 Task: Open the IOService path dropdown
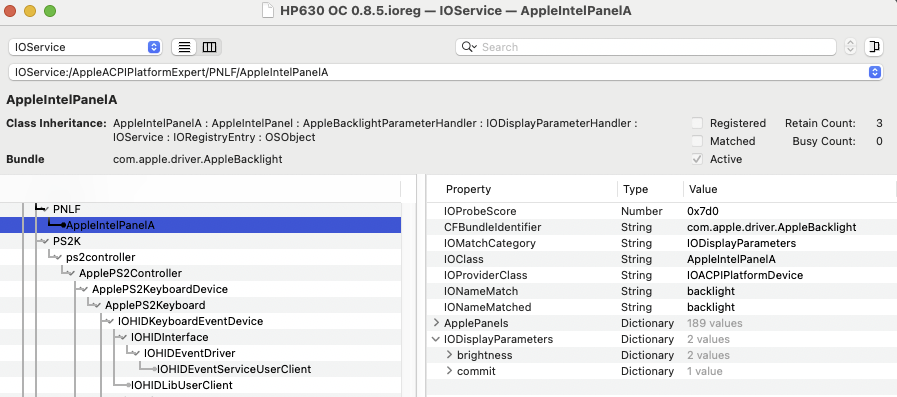click(x=445, y=72)
